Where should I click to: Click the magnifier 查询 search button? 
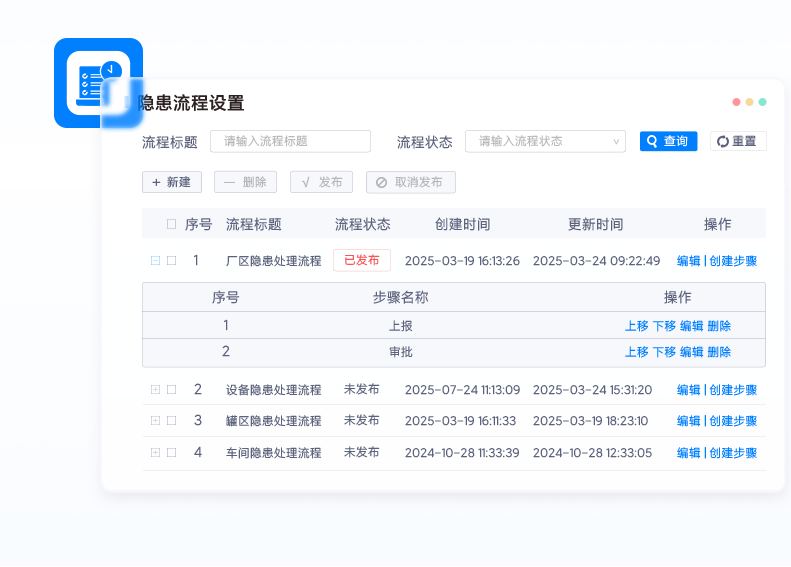click(x=668, y=142)
